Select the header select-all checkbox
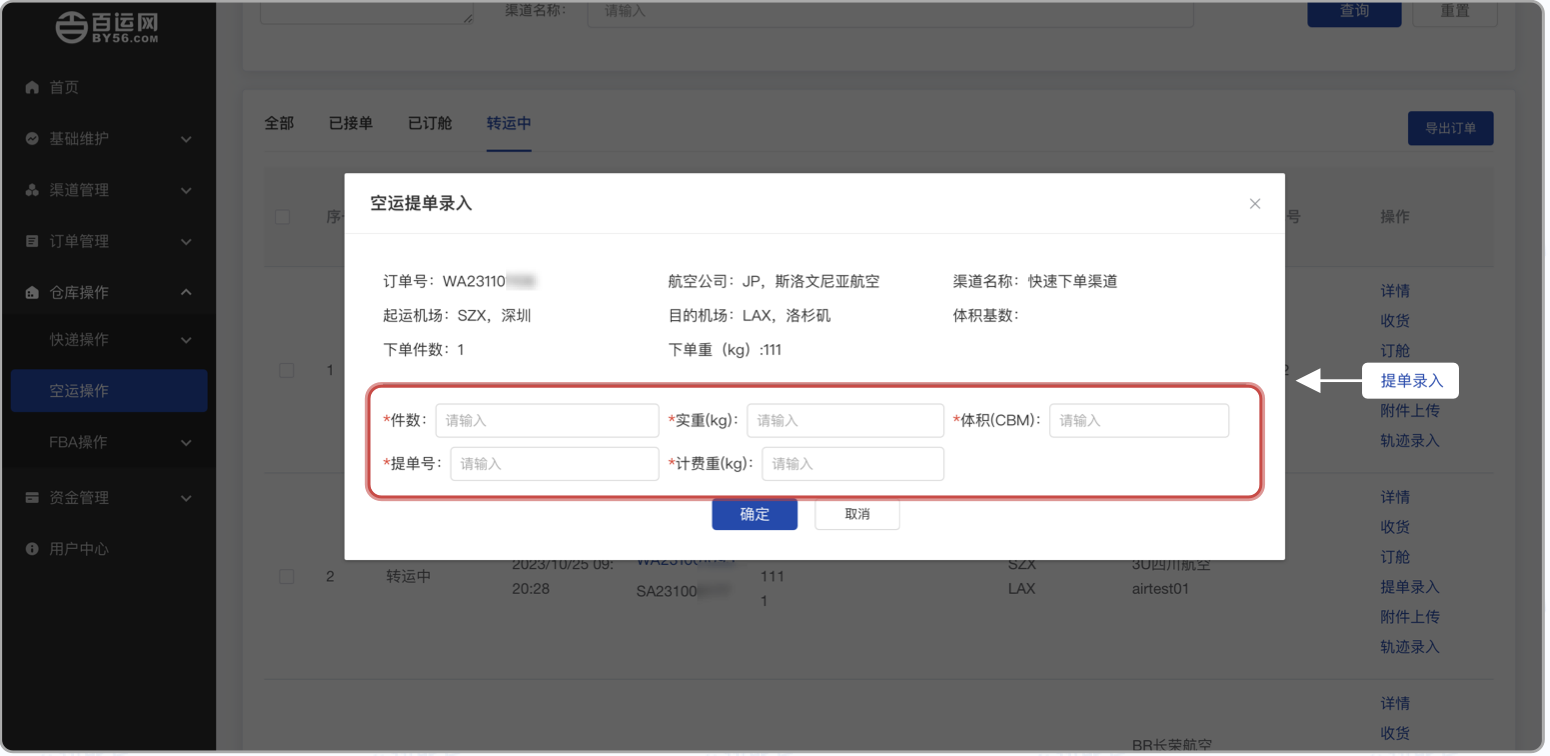Screen dimensions: 1550x756 (x=281, y=217)
